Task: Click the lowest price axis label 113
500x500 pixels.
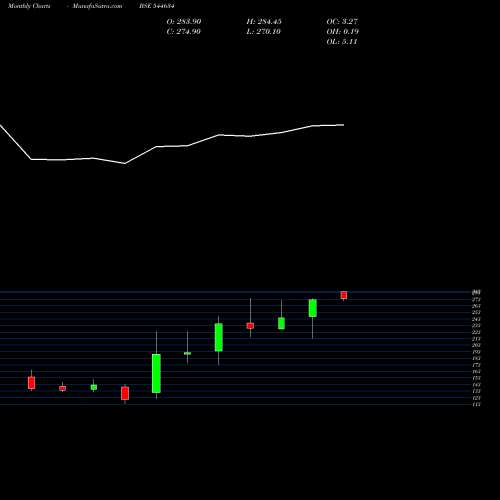Action: tap(476, 404)
